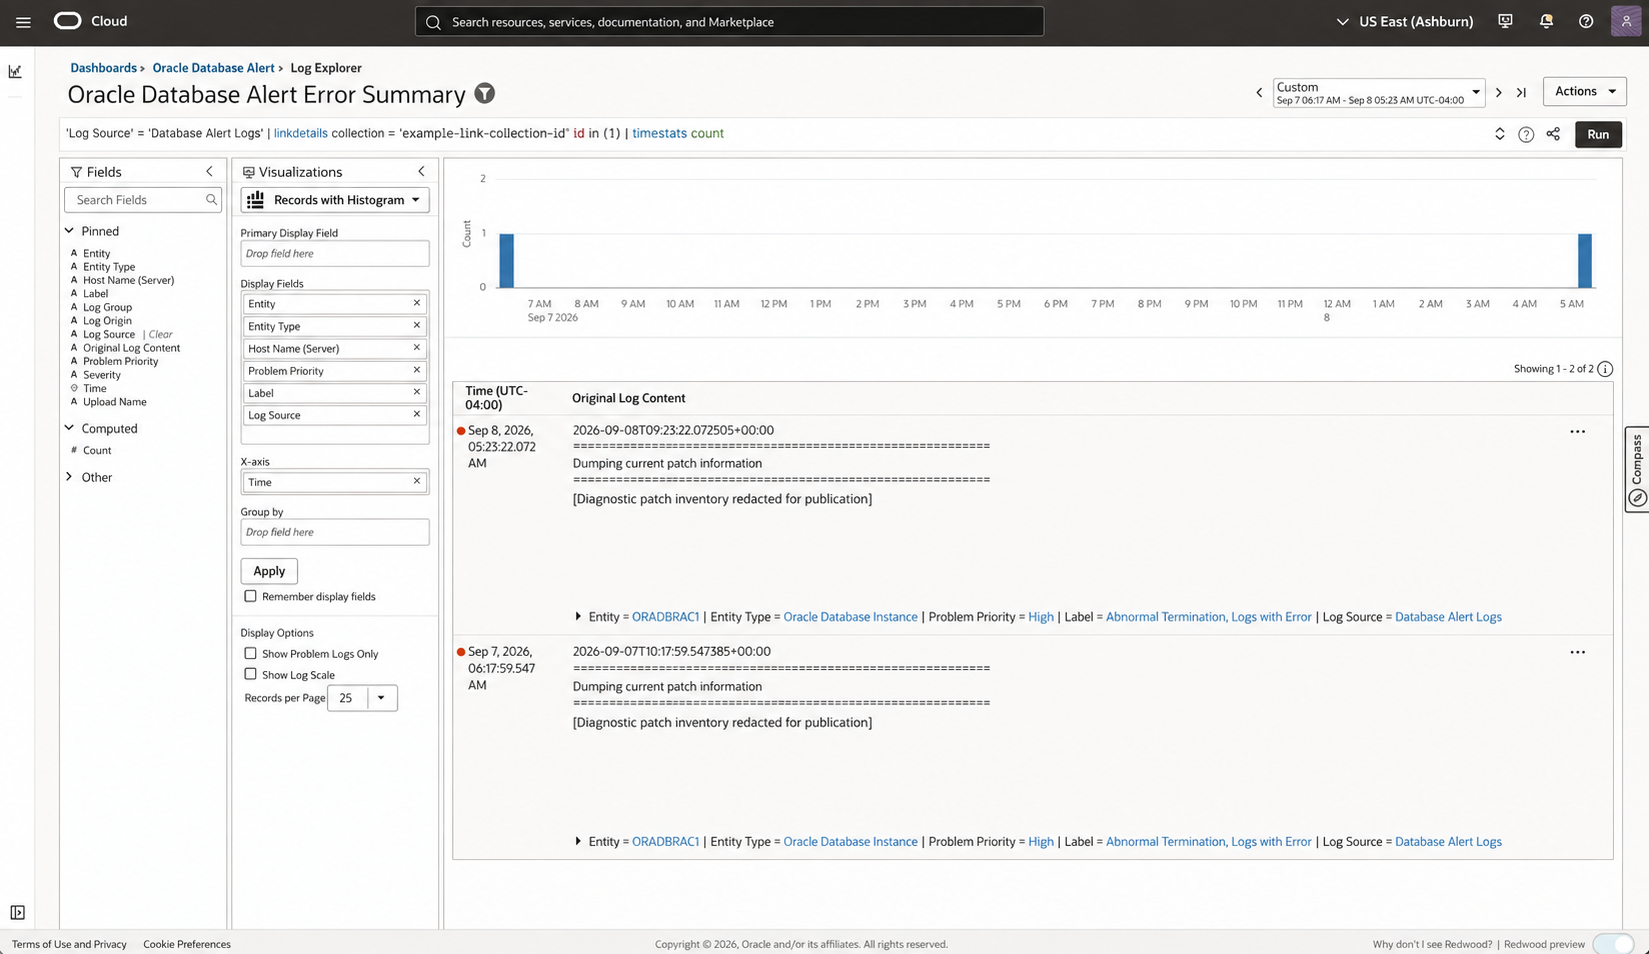1649x954 pixels.
Task: Open the user profile avatar
Action: (1626, 21)
